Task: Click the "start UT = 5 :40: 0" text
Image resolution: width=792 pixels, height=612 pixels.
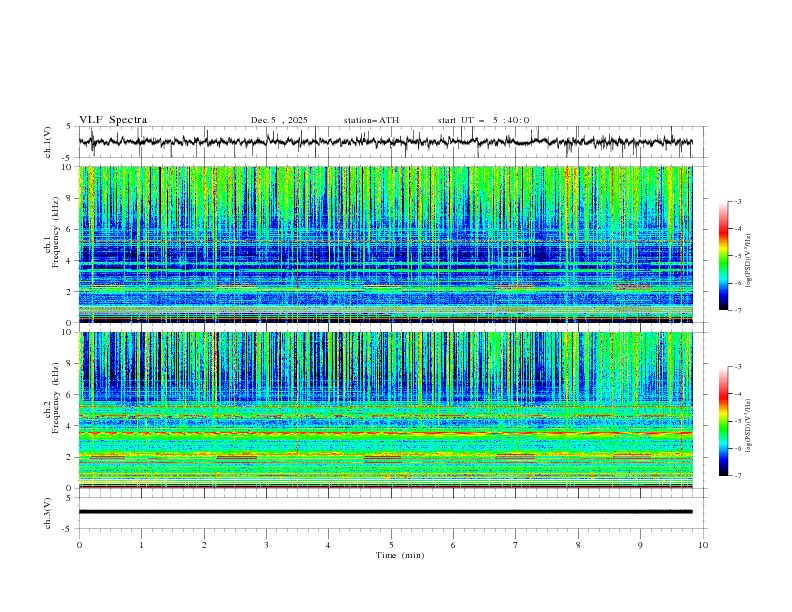Action: (483, 120)
